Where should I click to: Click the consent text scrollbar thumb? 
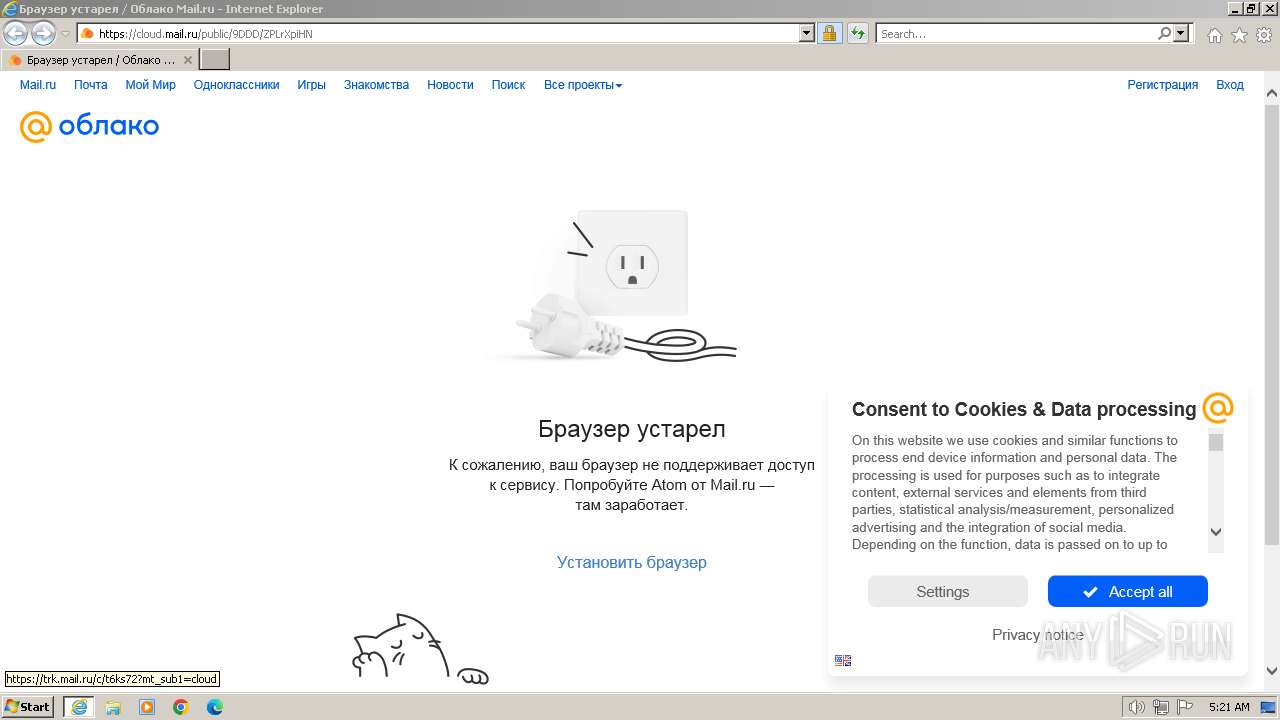[x=1215, y=442]
